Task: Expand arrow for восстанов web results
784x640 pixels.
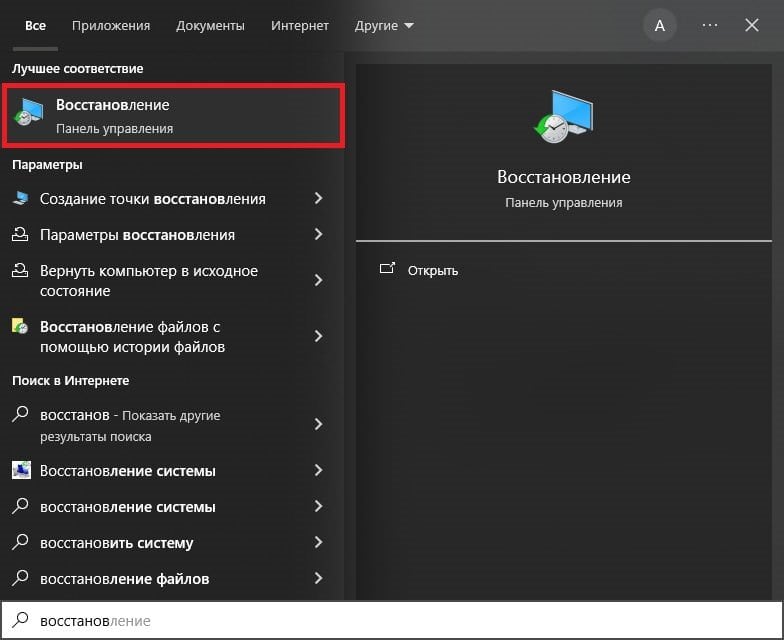Action: 318,424
